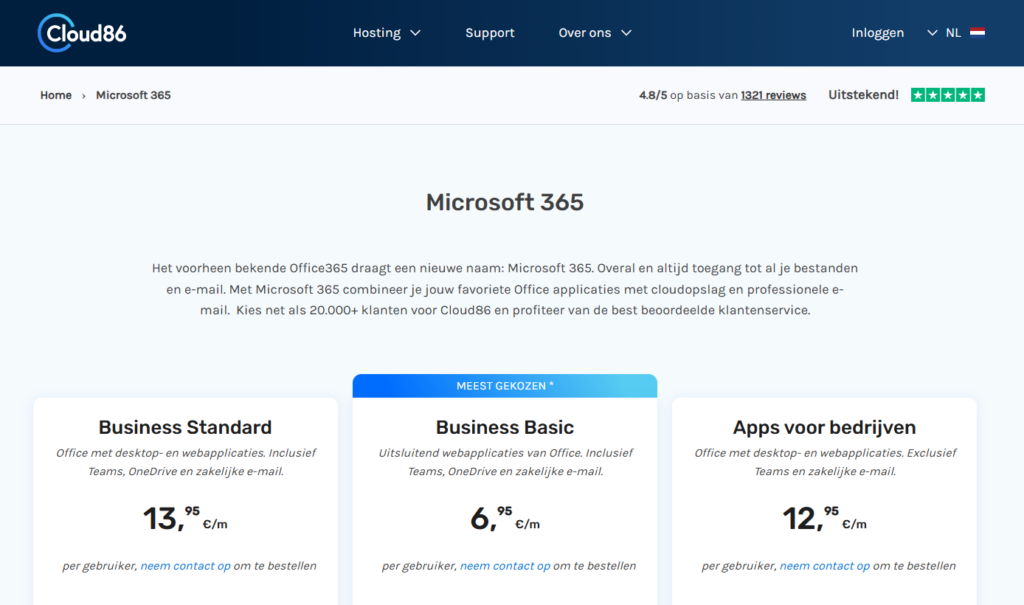Select the Apps voor bedrijven heading
Screen dimensions: 1024x605
coord(824,427)
